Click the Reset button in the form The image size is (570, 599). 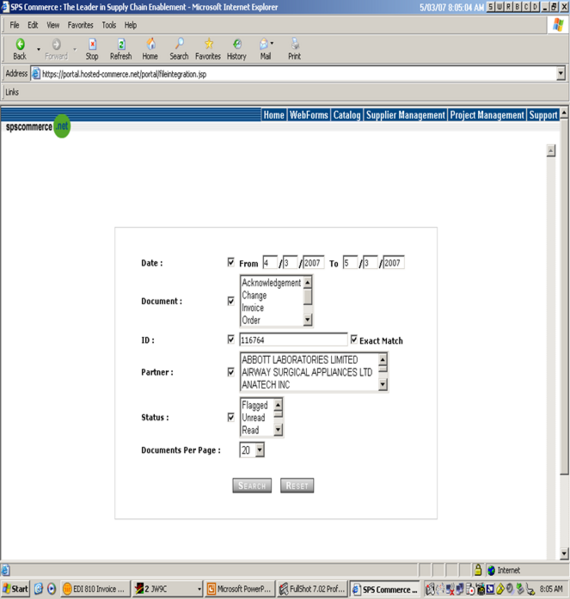point(297,486)
